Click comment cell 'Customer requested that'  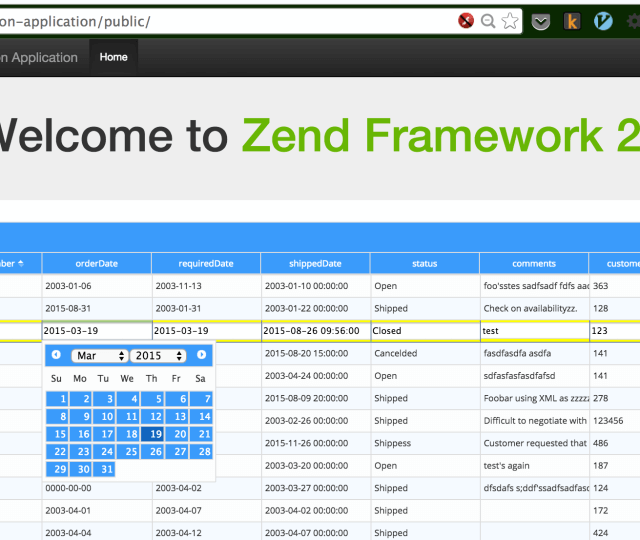[x=535, y=443]
